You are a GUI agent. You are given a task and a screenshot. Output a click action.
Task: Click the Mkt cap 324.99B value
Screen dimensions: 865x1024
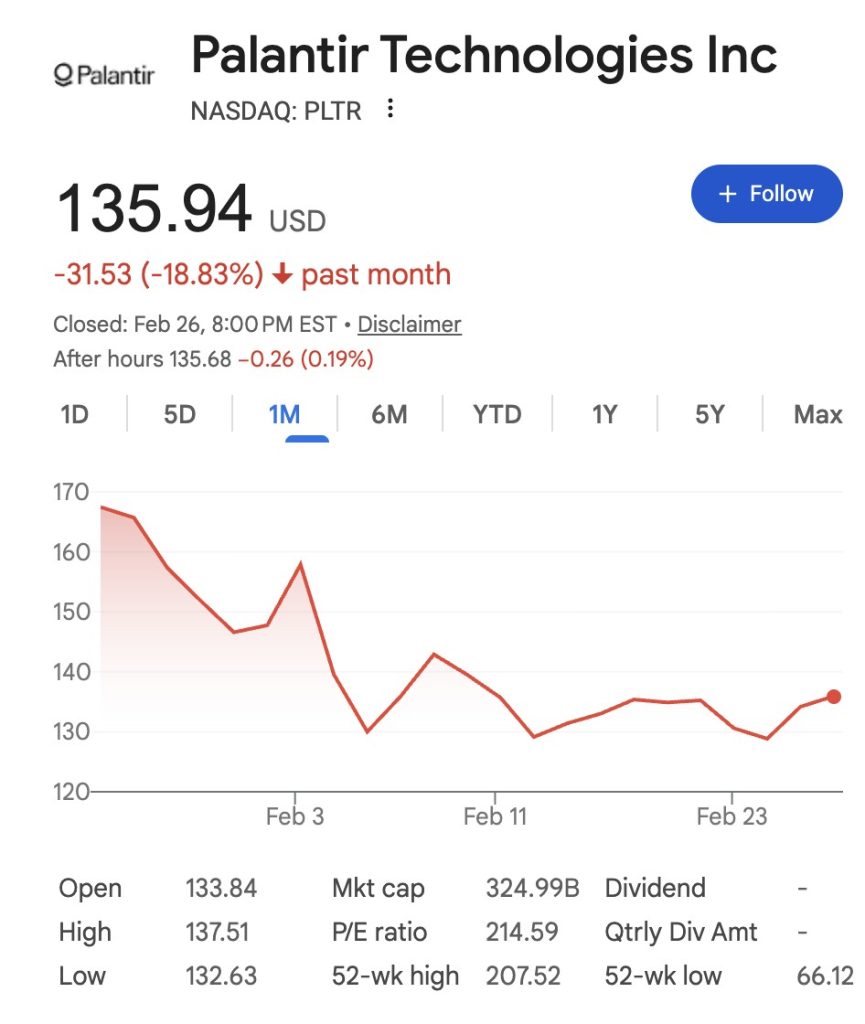click(532, 888)
